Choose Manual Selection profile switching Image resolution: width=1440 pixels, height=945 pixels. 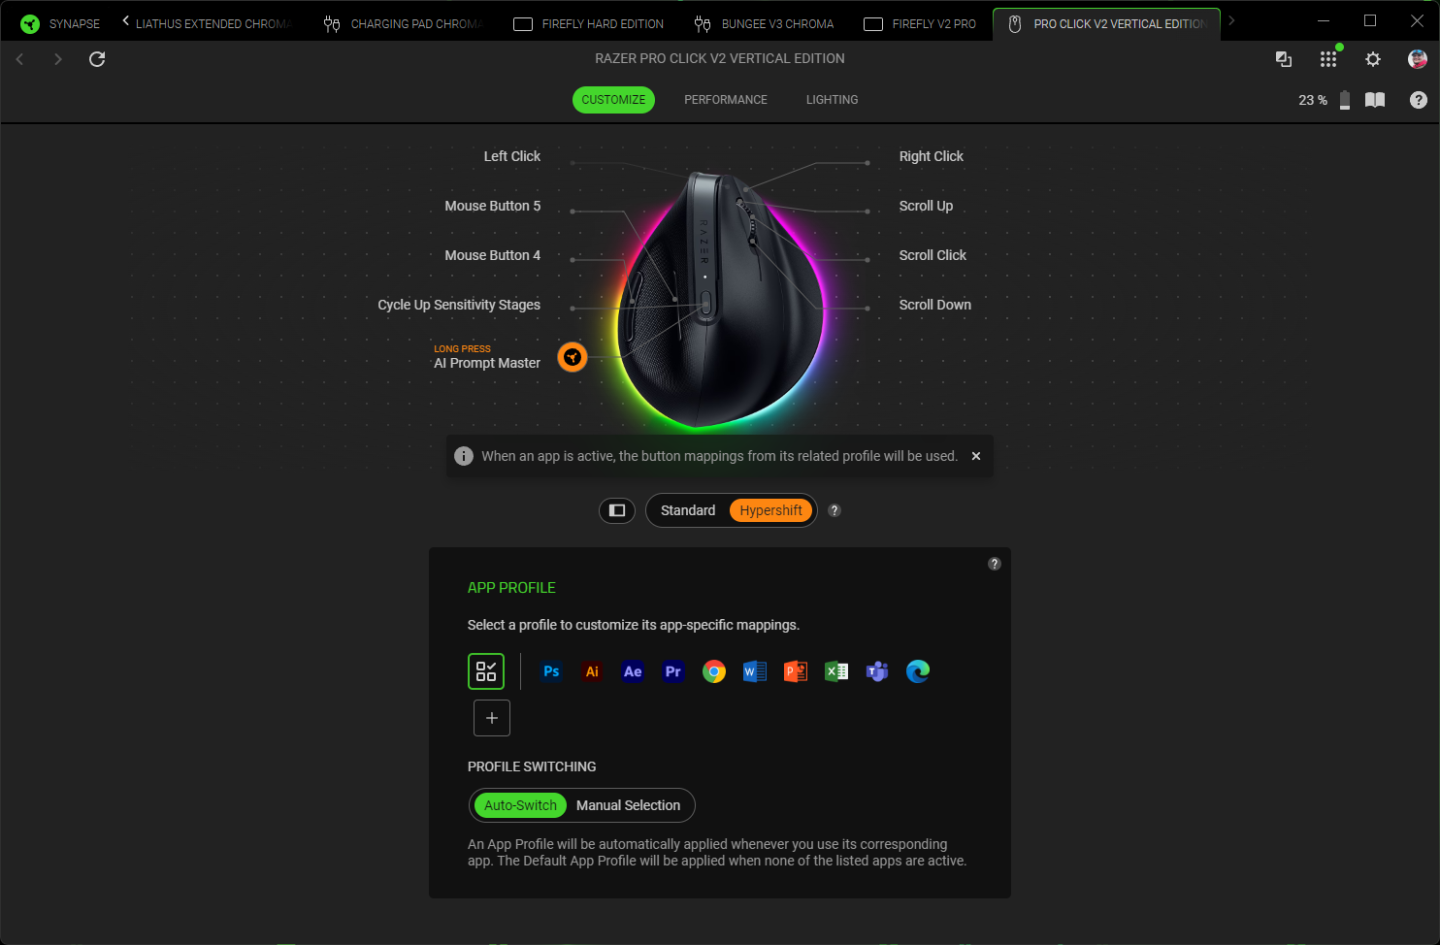(628, 806)
